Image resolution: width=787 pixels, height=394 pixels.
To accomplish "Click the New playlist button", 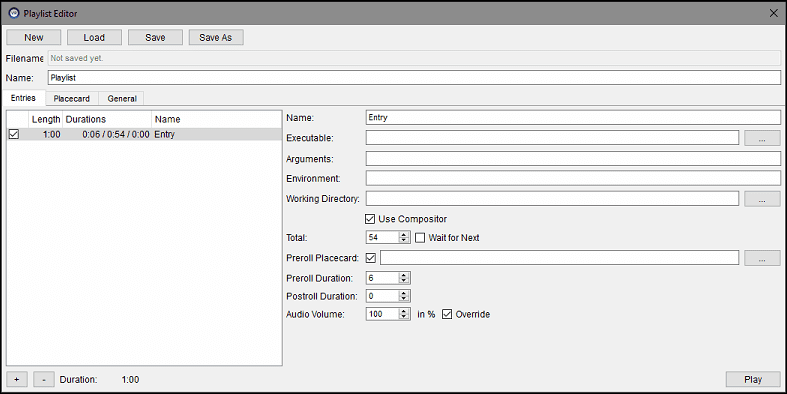I will 34,37.
